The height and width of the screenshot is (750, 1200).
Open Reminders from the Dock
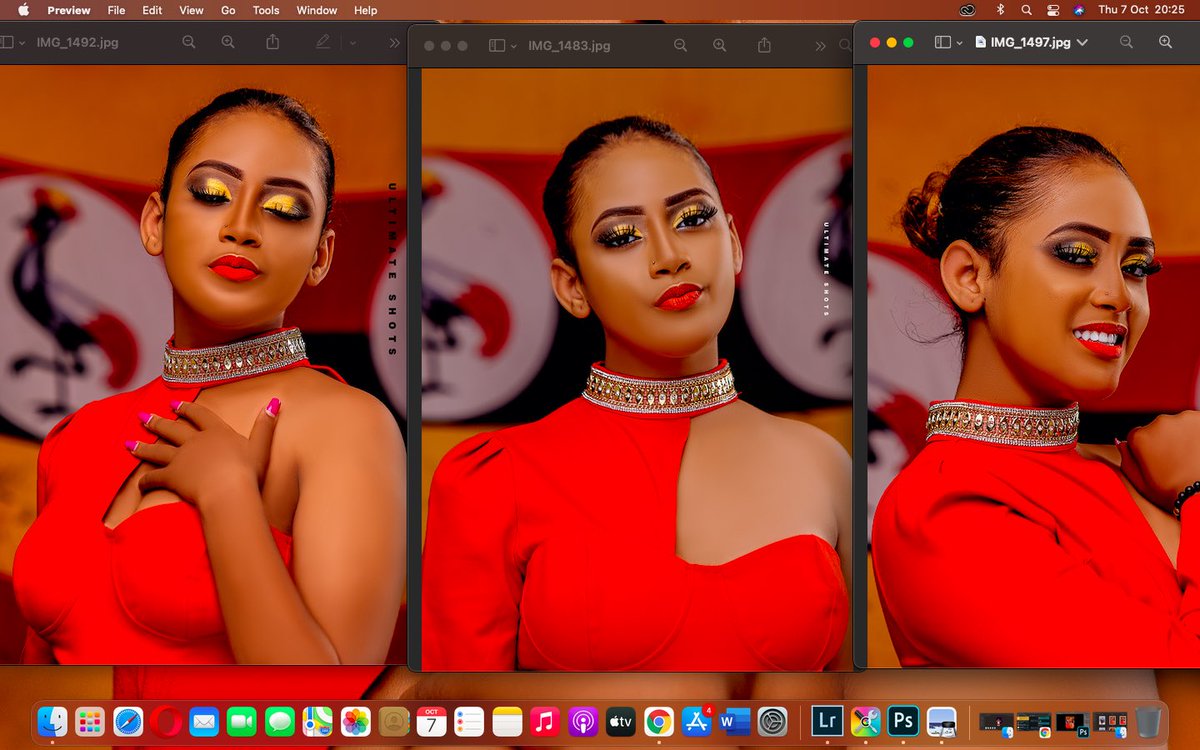469,721
